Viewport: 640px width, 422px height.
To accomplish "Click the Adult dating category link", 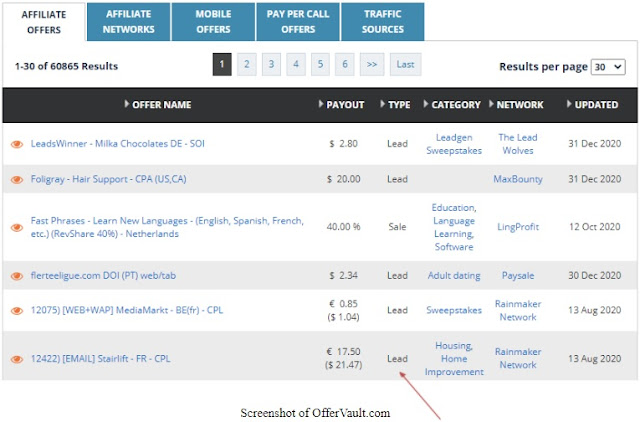I will click(x=454, y=275).
